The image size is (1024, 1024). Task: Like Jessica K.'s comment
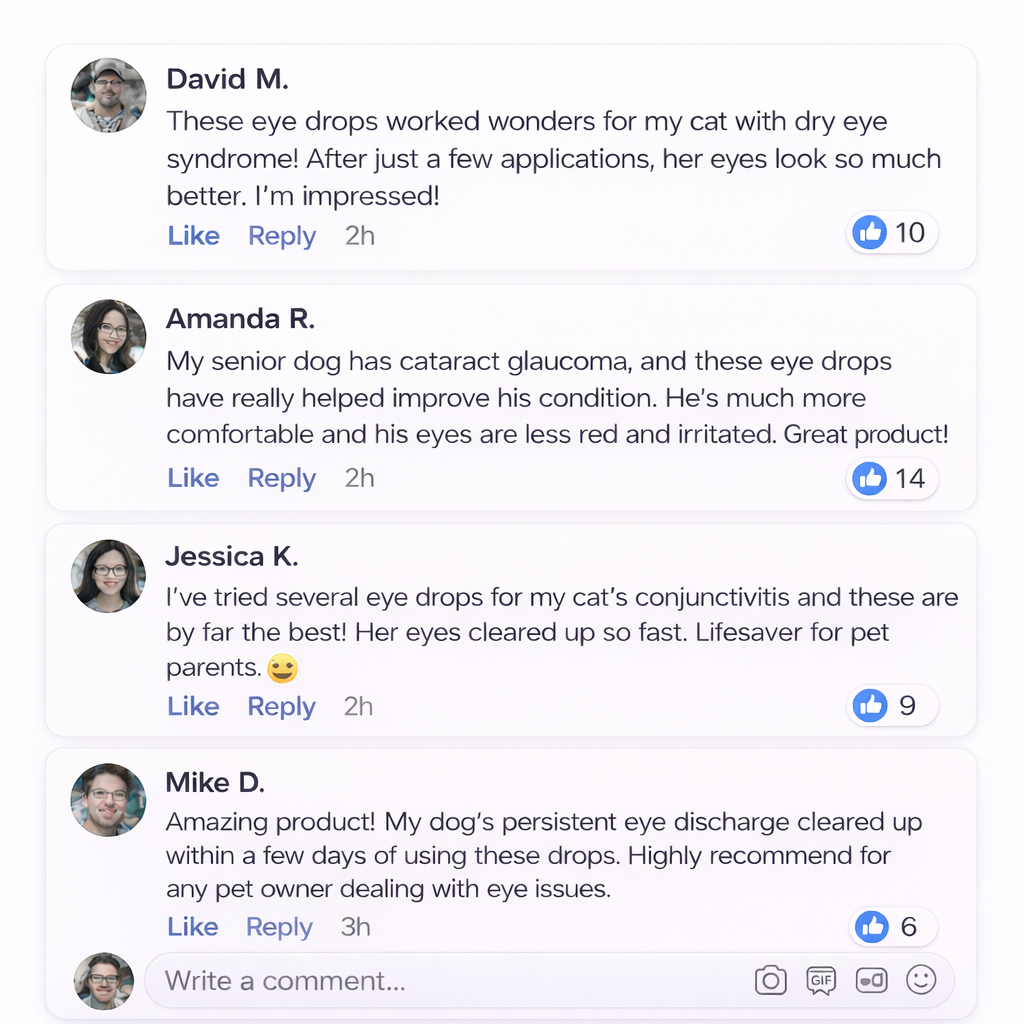point(193,707)
